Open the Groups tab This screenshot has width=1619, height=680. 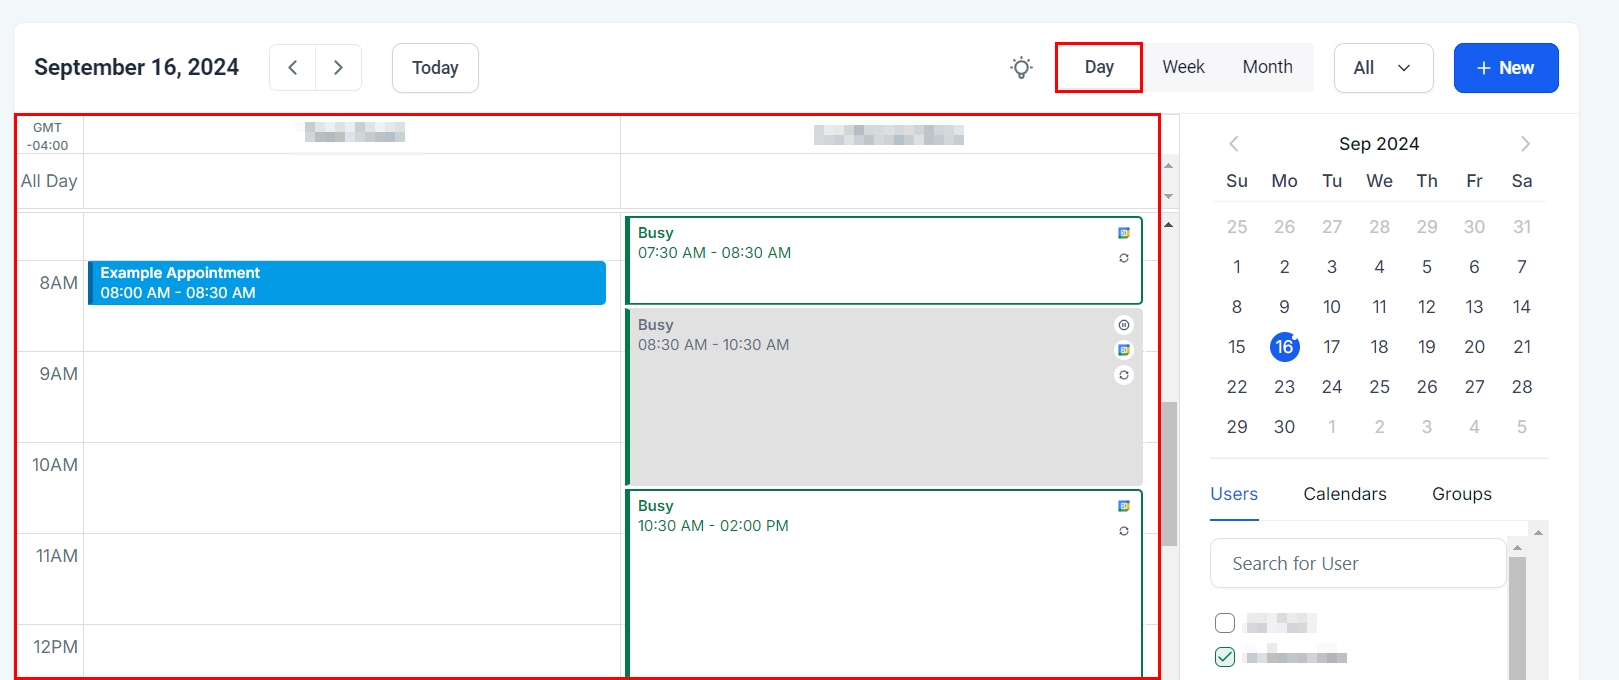tap(1461, 494)
